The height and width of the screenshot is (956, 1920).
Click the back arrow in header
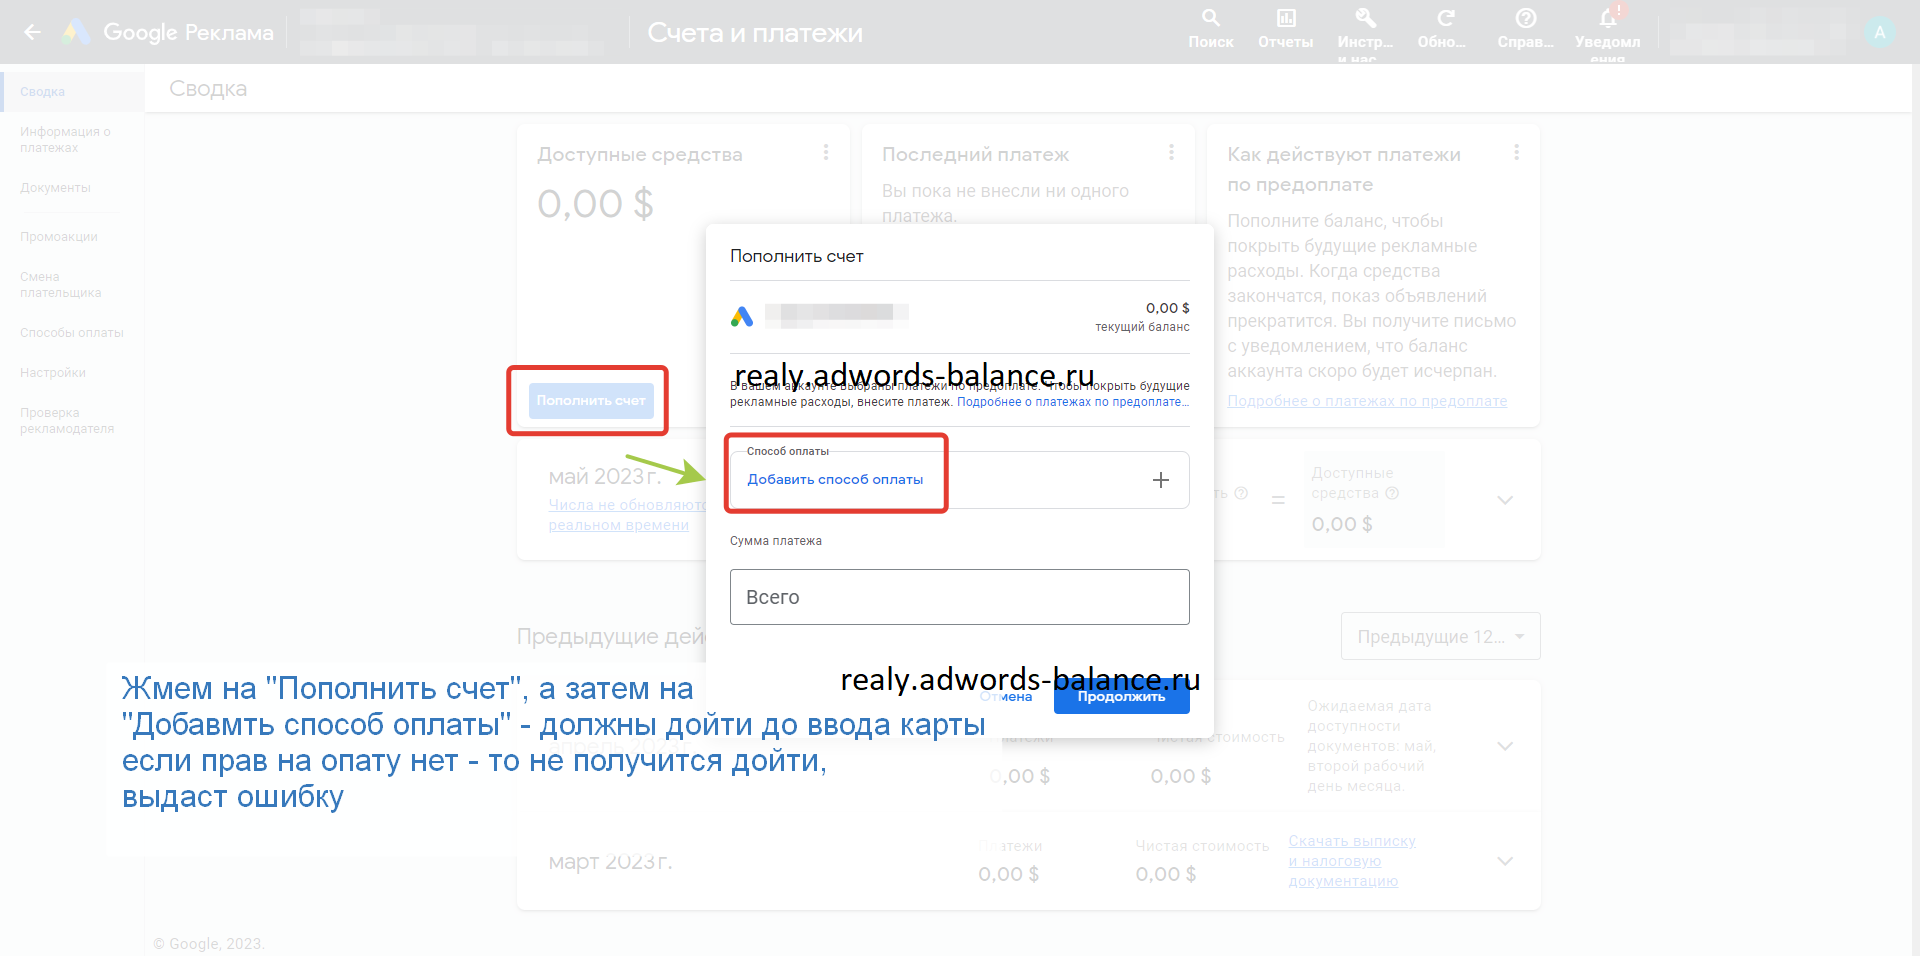coord(32,32)
